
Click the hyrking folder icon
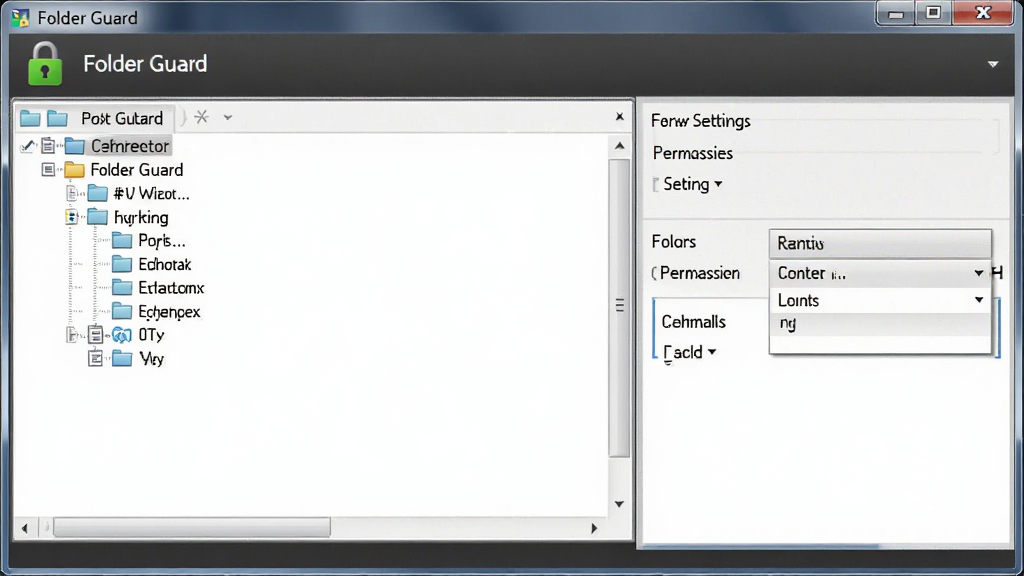pyautogui.click(x=98, y=217)
